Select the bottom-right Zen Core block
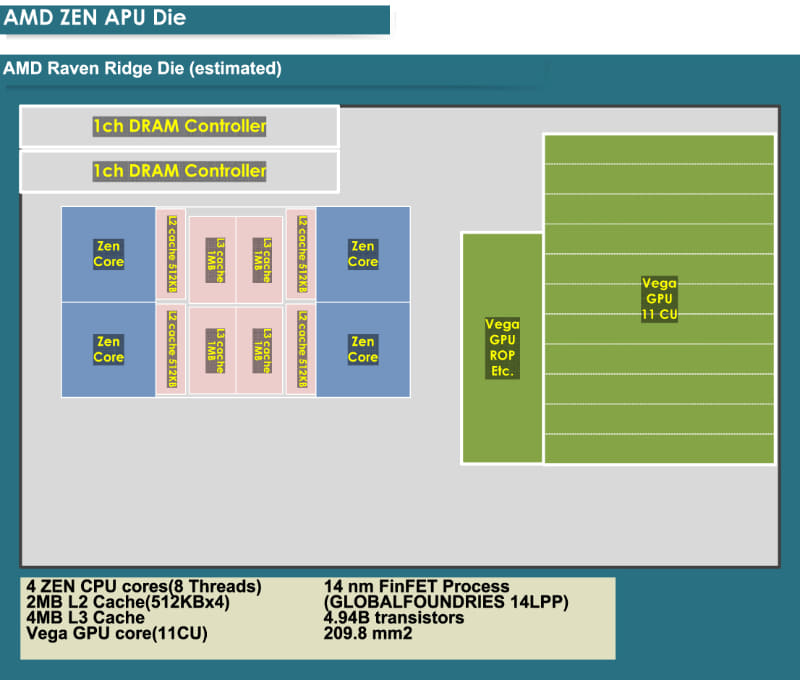 [363, 349]
